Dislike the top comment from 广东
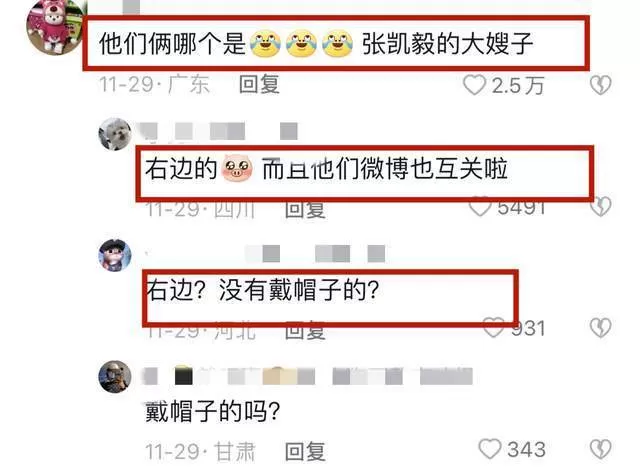This screenshot has width=640, height=475. (600, 85)
